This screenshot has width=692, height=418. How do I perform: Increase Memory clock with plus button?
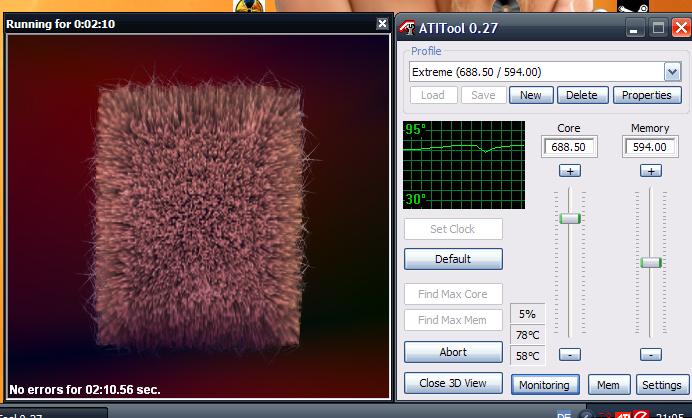(x=651, y=171)
